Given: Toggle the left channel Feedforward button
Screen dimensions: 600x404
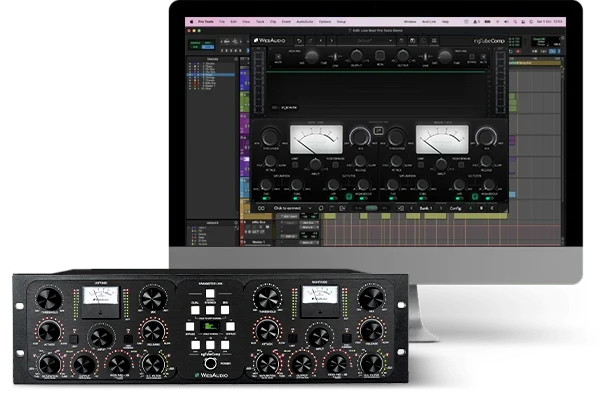Looking at the screenshot, I should pos(335,165).
